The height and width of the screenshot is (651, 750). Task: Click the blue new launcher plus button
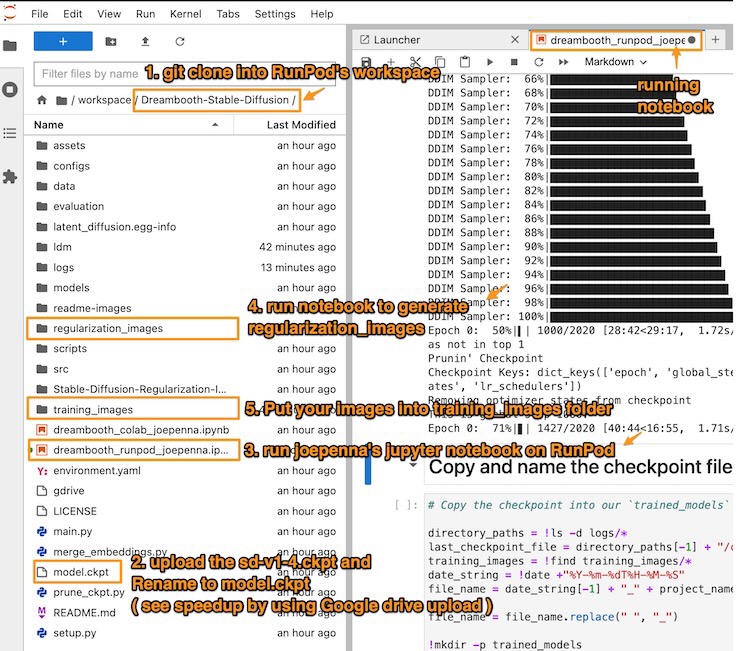(x=63, y=41)
